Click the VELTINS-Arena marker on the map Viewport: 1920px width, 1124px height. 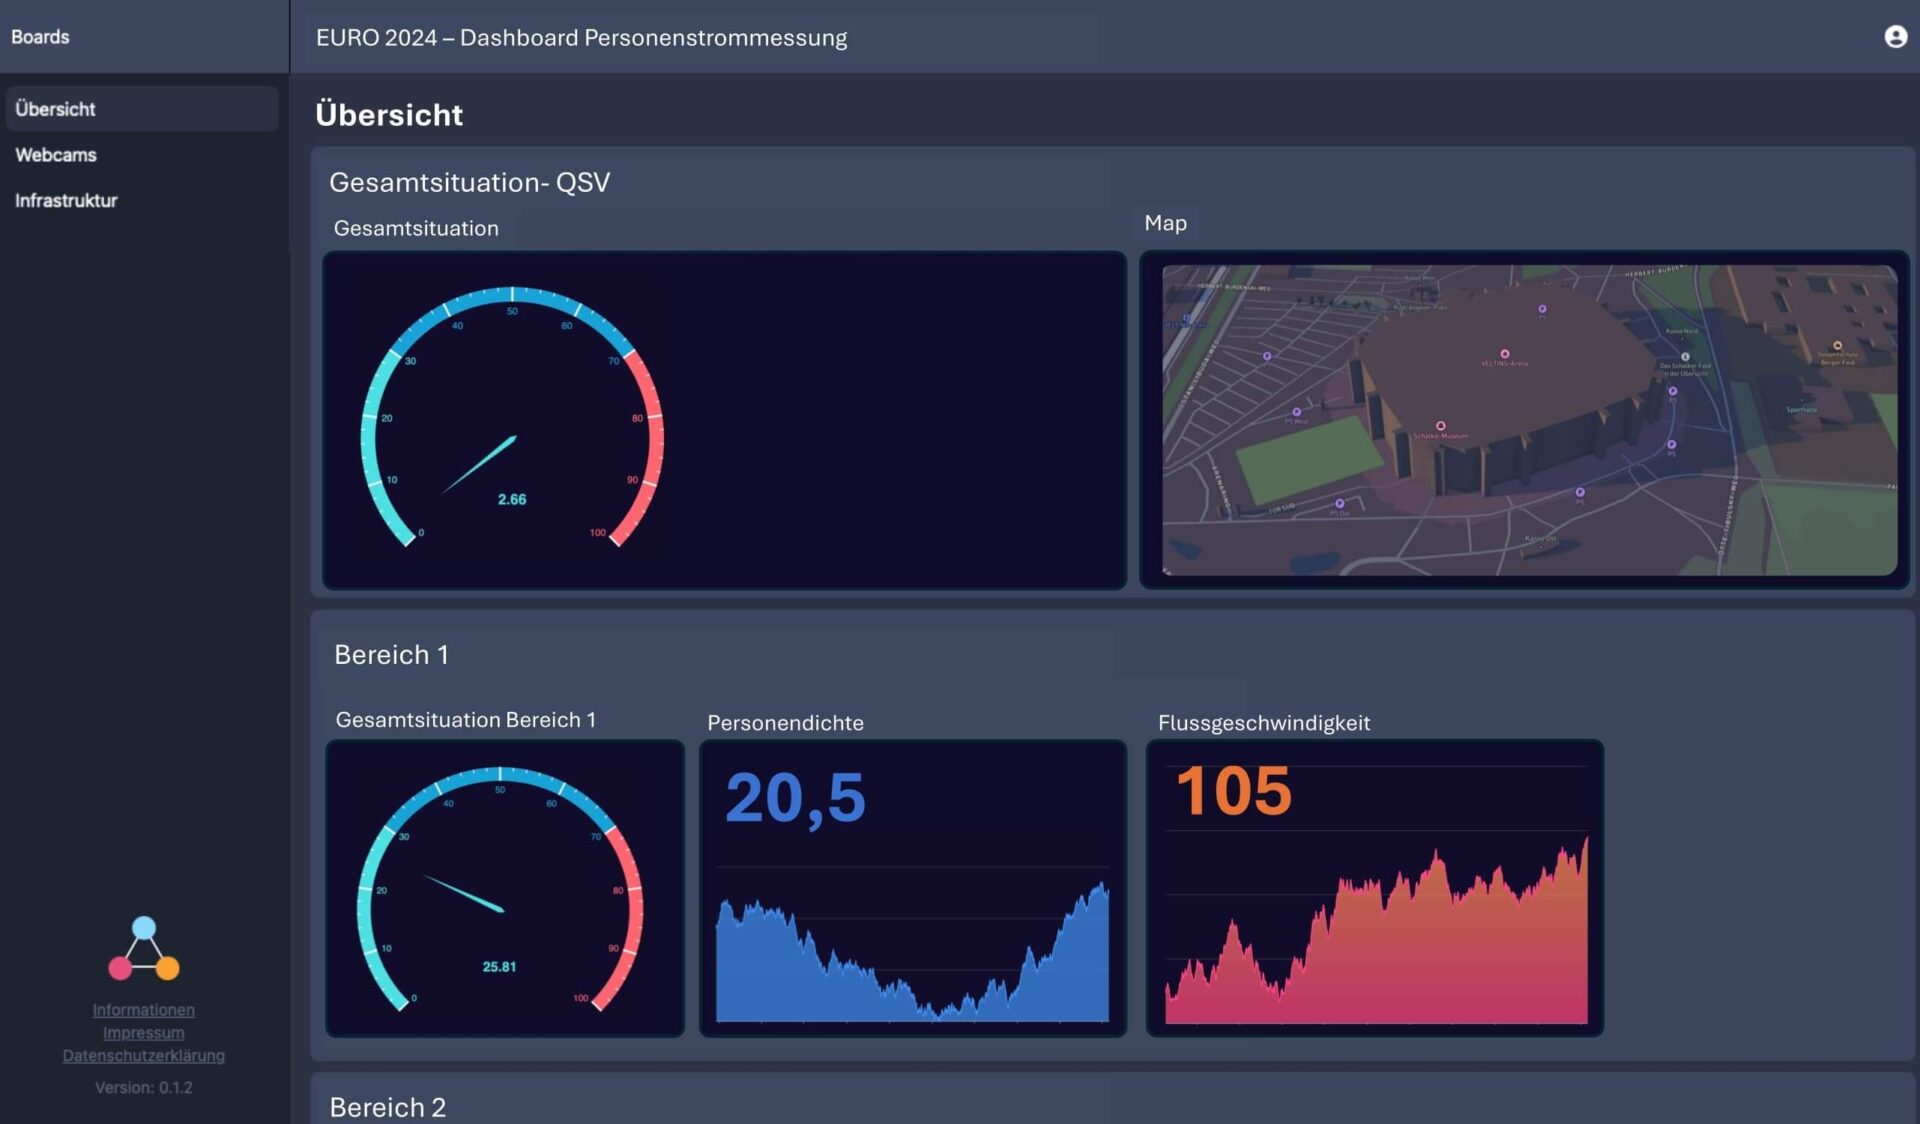point(1505,354)
